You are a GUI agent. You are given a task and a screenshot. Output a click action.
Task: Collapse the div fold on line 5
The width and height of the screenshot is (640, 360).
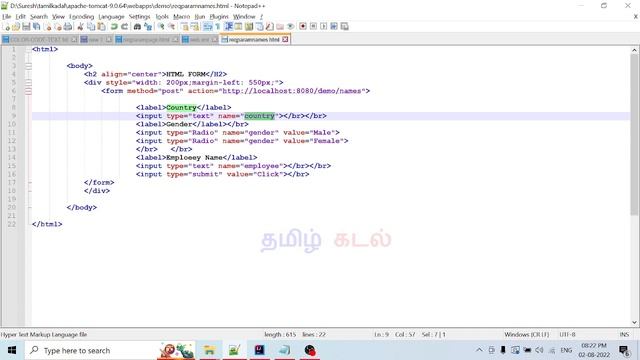pos(29,82)
